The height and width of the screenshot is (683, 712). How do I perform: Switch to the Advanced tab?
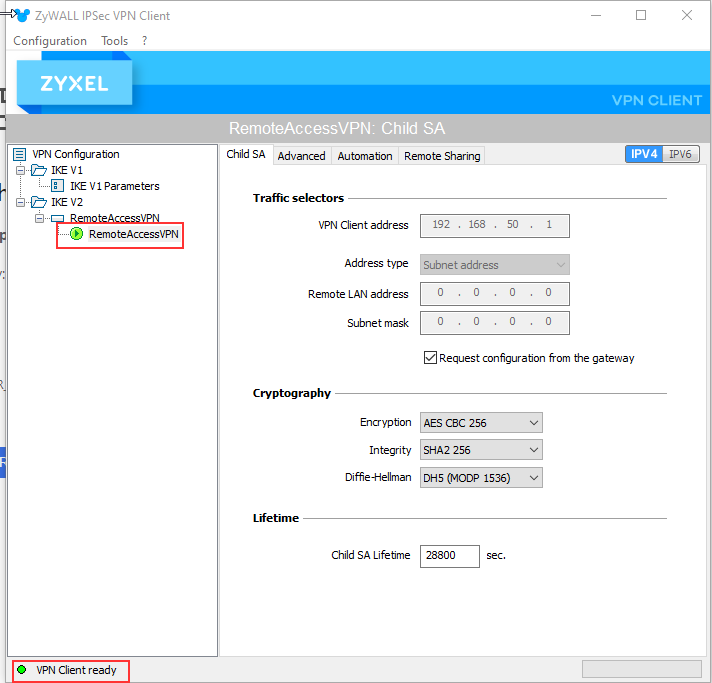301,156
